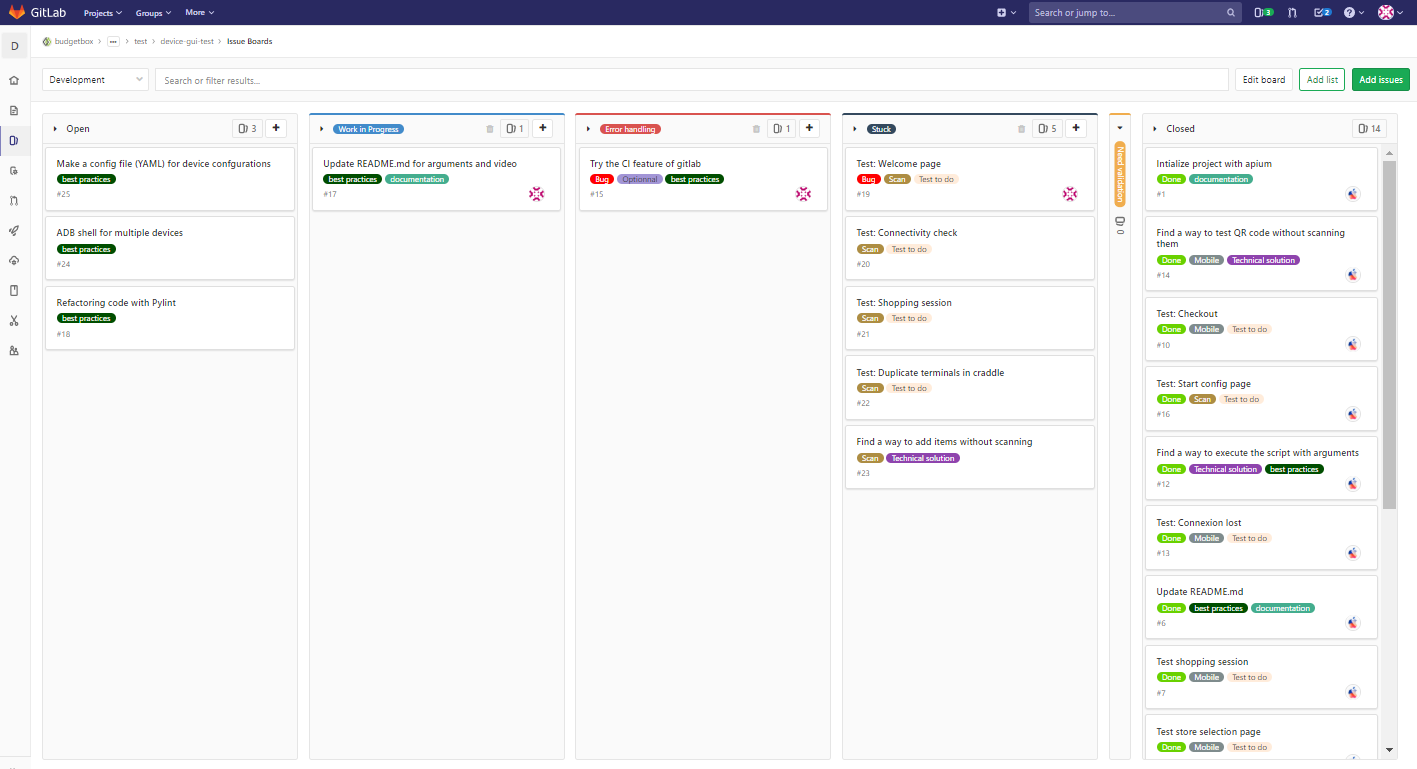
Task: Open Members icon at sidebar bottom
Action: coord(14,351)
